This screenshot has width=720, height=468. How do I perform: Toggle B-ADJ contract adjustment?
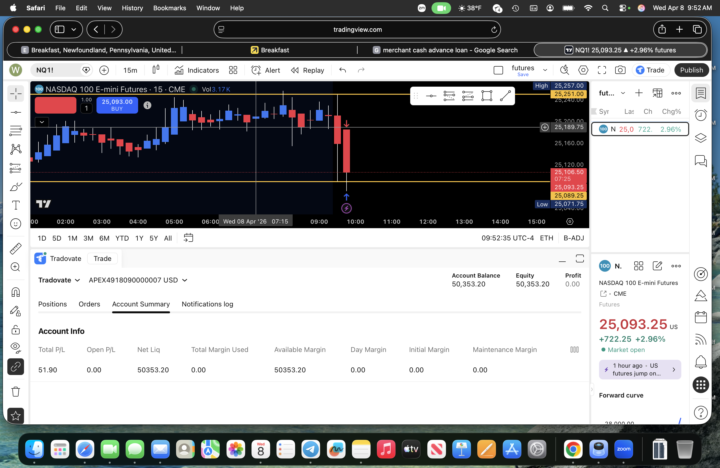coord(574,238)
